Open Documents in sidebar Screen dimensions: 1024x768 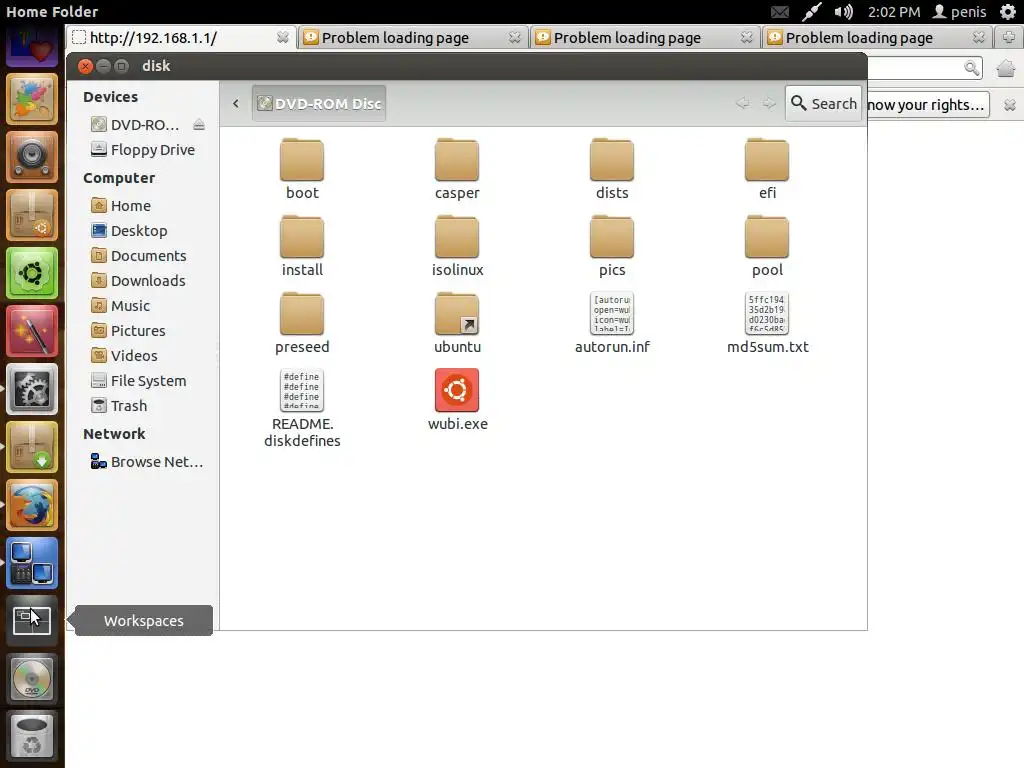coord(138,255)
